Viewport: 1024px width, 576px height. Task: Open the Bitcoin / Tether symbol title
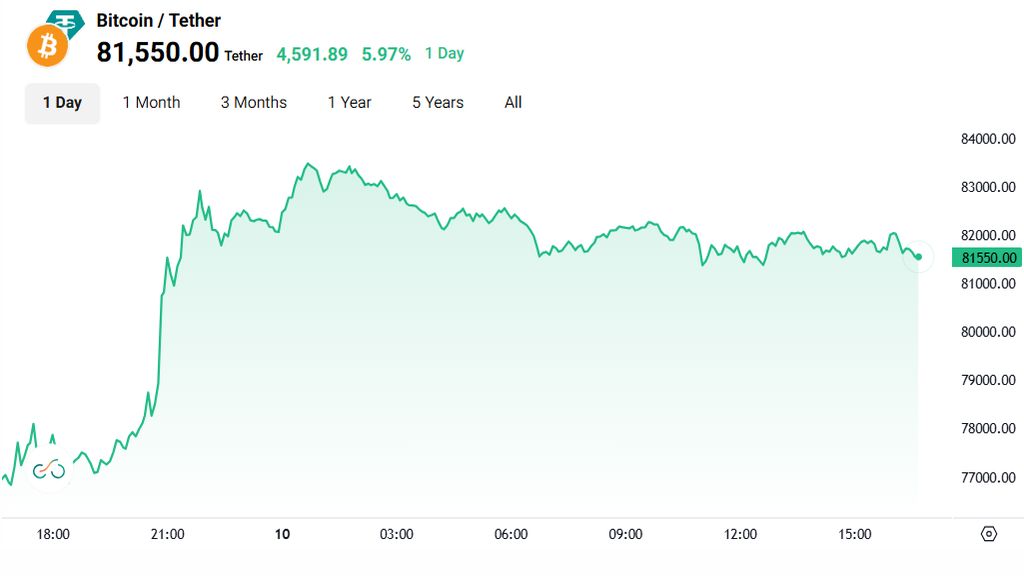(158, 20)
